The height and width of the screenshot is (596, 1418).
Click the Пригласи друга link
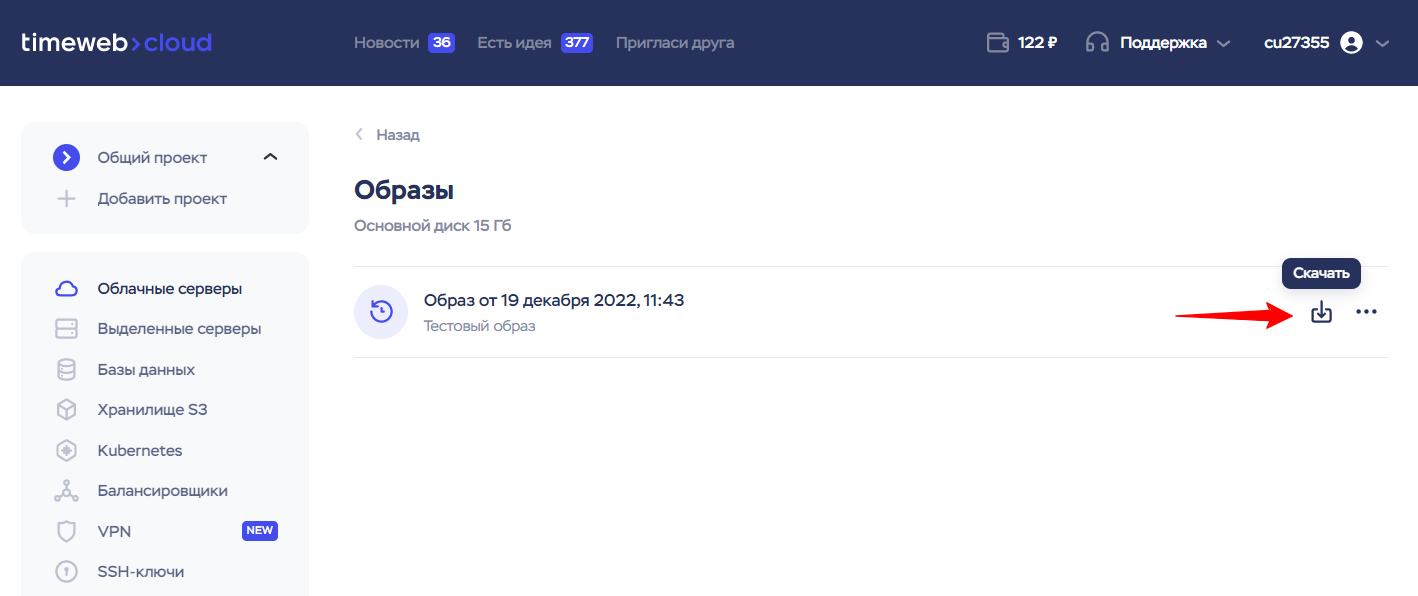(x=675, y=43)
